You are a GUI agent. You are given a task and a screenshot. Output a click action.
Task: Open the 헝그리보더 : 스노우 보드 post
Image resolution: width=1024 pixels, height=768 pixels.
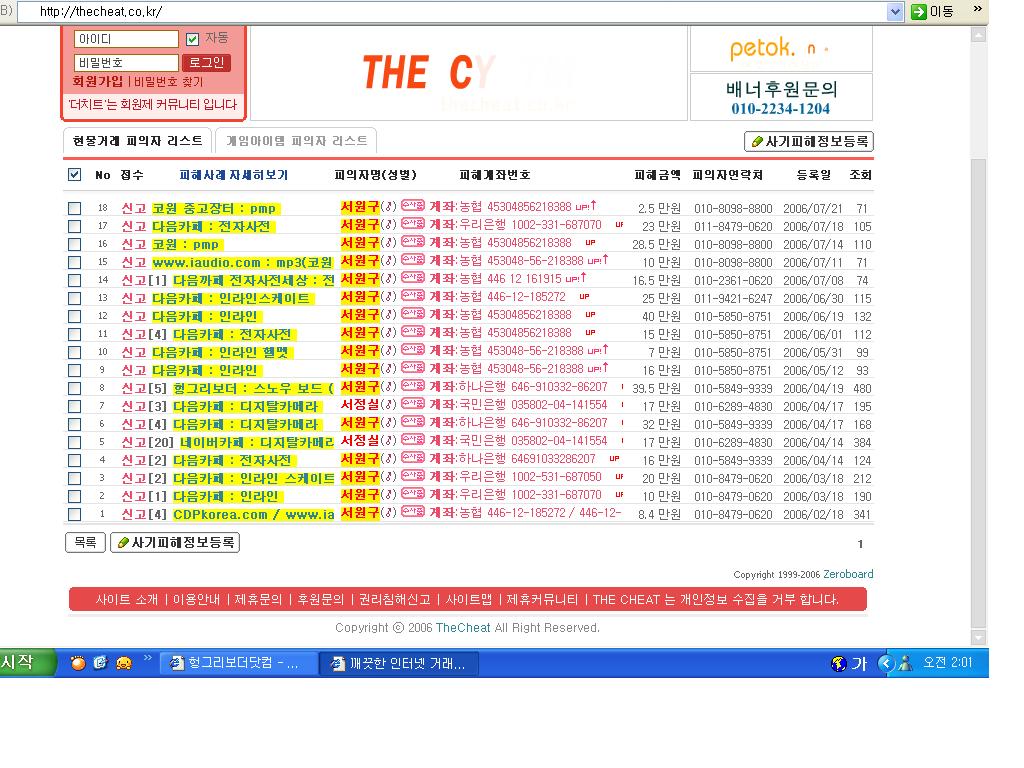coord(254,388)
